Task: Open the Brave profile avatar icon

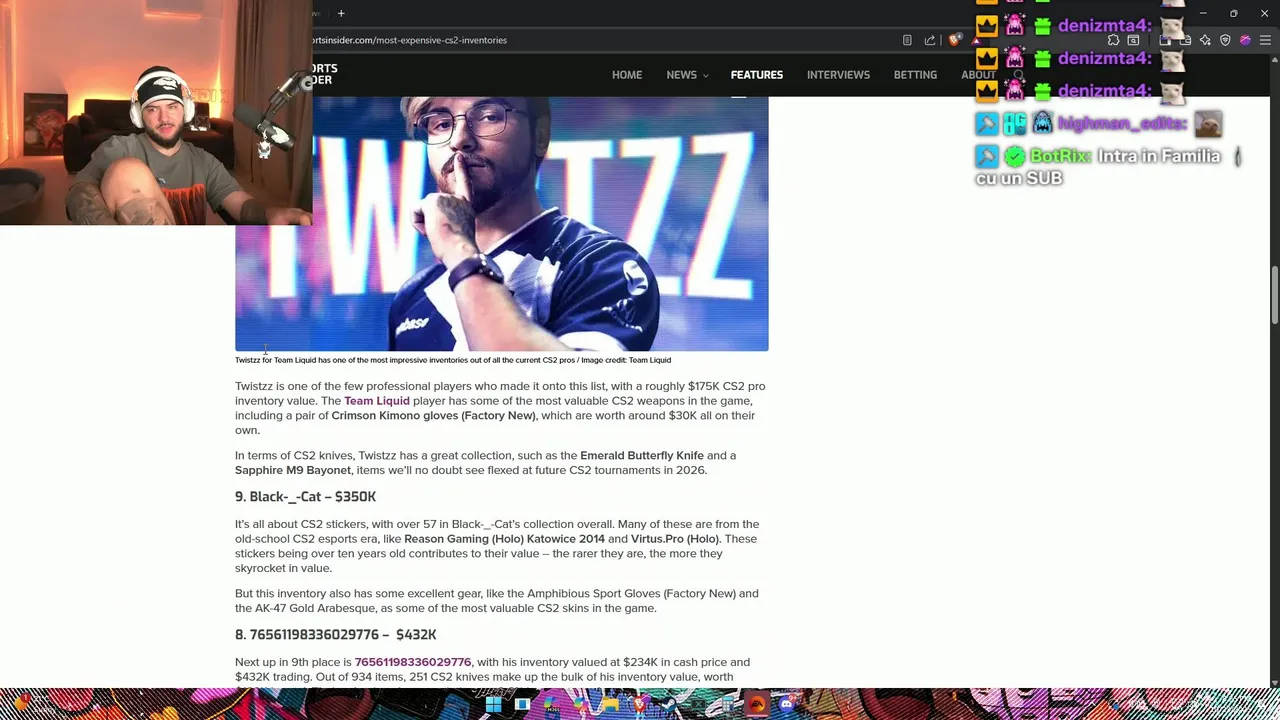Action: (1245, 40)
